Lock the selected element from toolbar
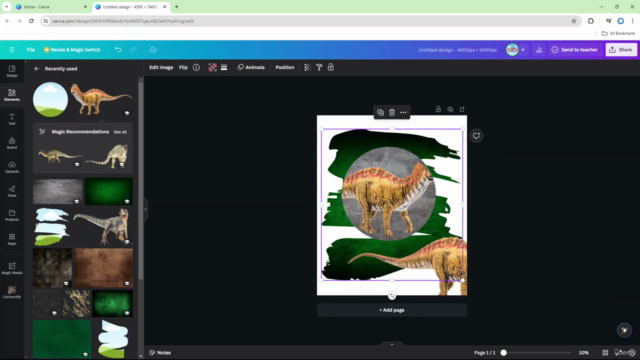Viewport: 640px width, 360px height. pyautogui.click(x=331, y=67)
